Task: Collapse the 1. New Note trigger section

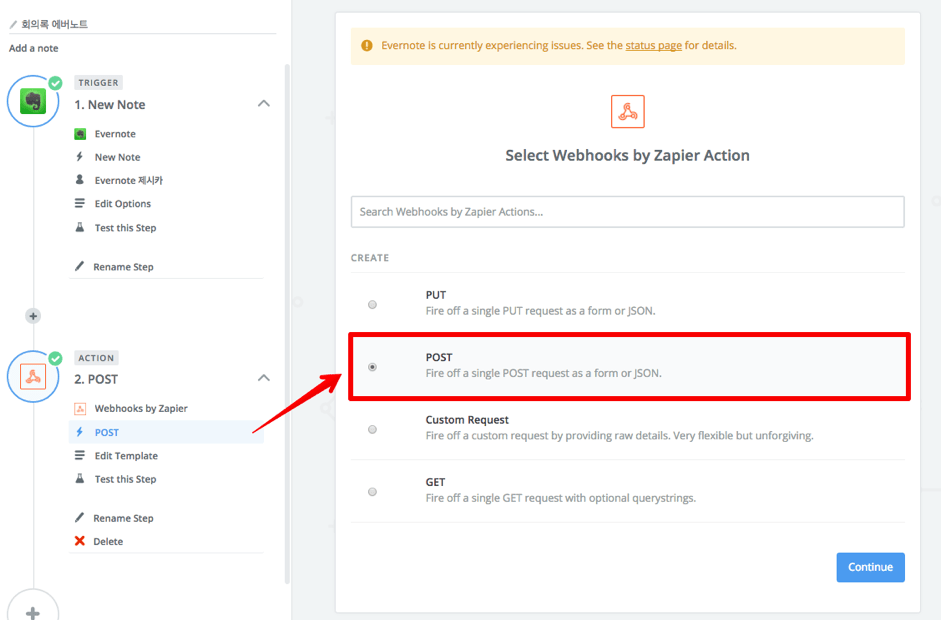Action: pos(263,103)
